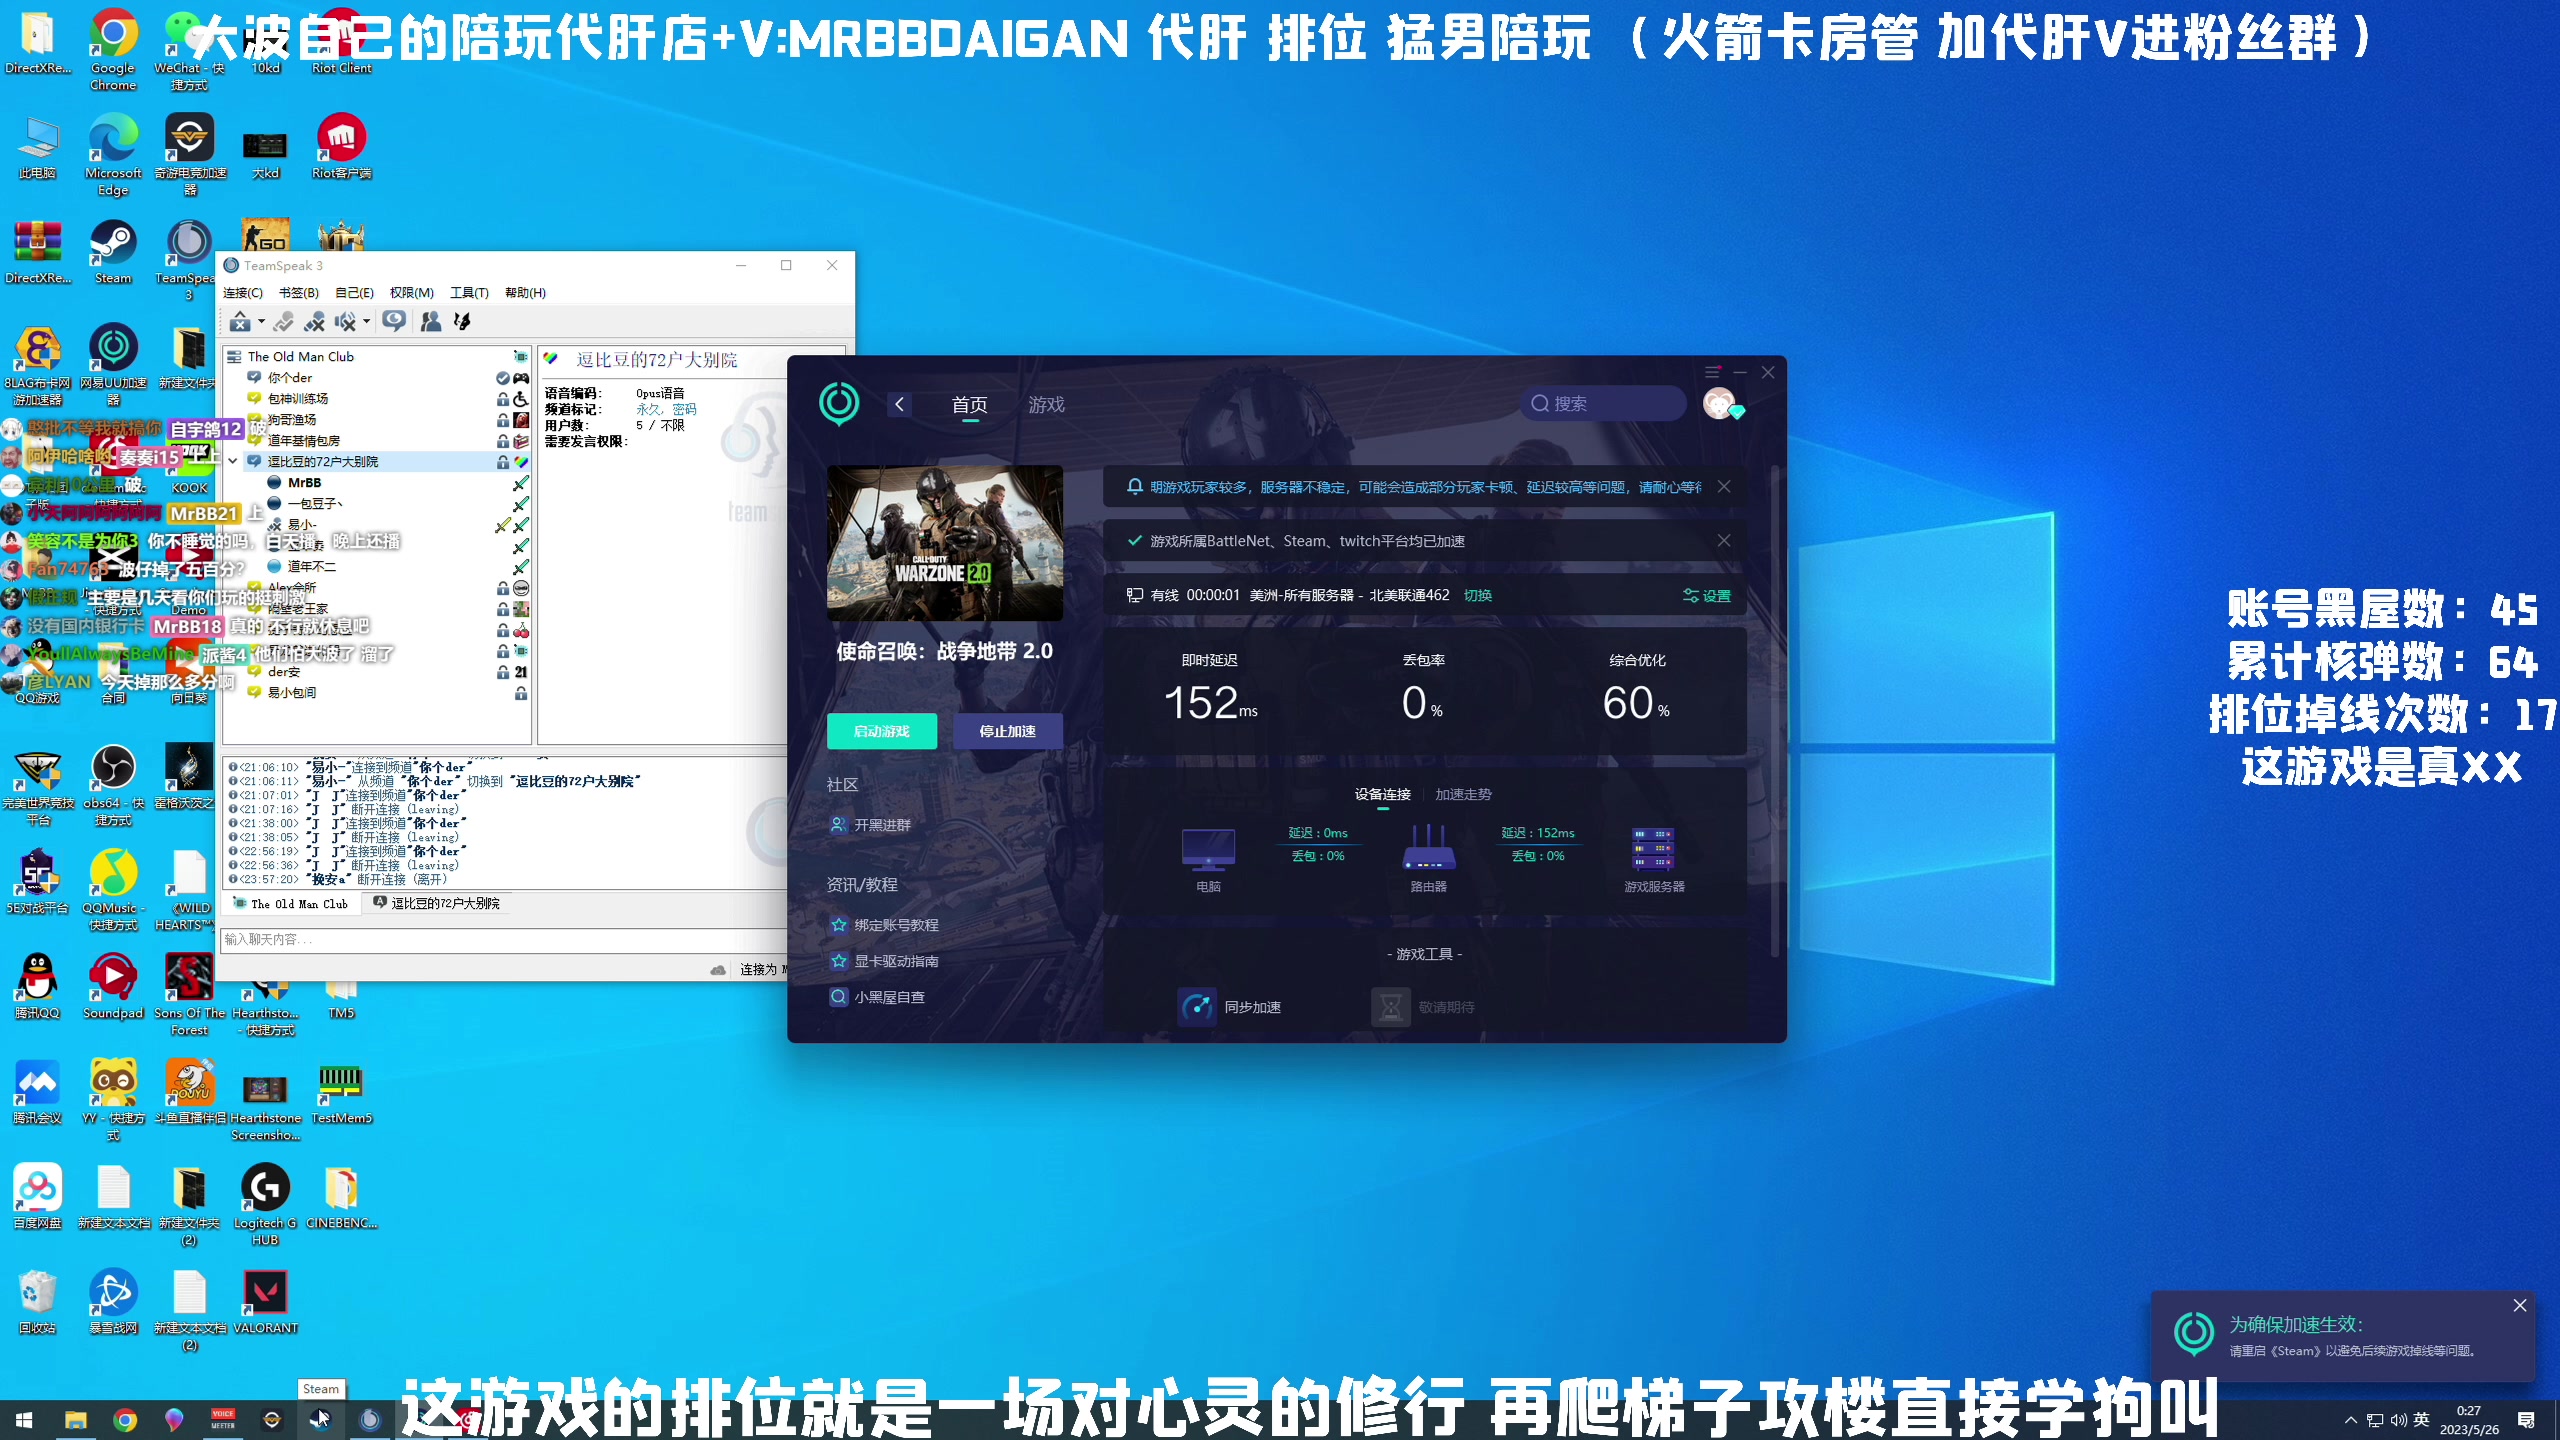Close the 为确保加速生效 notification popup
Image resolution: width=2560 pixels, height=1440 pixels.
pyautogui.click(x=2520, y=1306)
